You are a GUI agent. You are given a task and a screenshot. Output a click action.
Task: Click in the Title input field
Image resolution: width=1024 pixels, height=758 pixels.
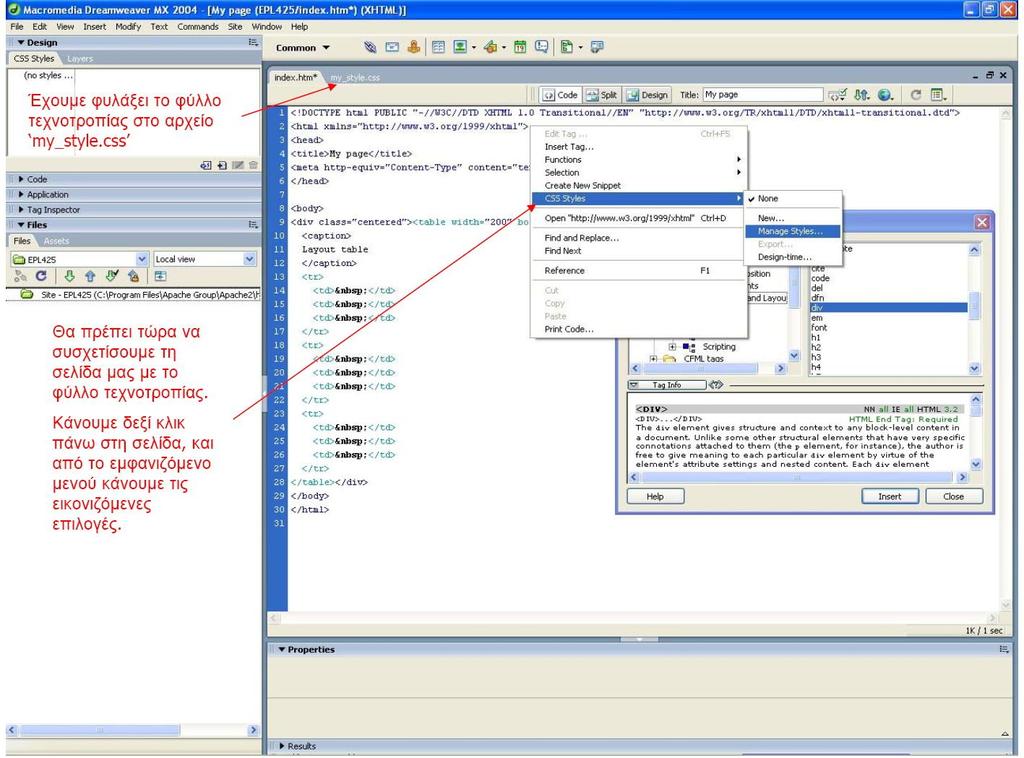click(x=762, y=95)
